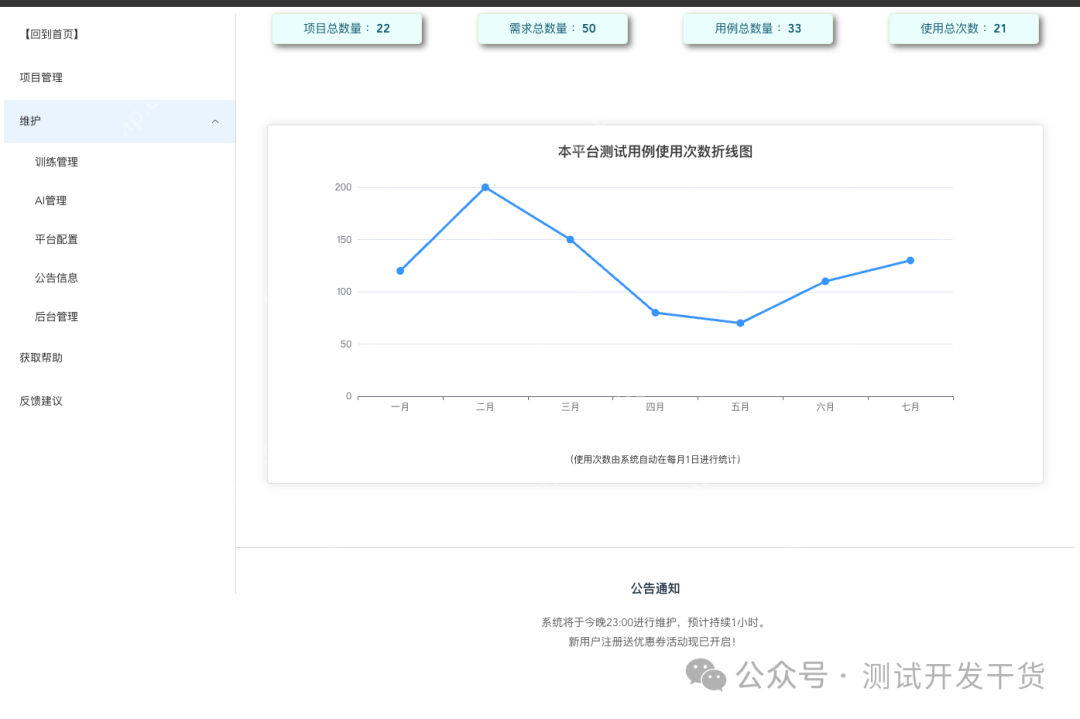Open AI管理 submenu entry
The height and width of the screenshot is (719, 1080).
click(51, 201)
